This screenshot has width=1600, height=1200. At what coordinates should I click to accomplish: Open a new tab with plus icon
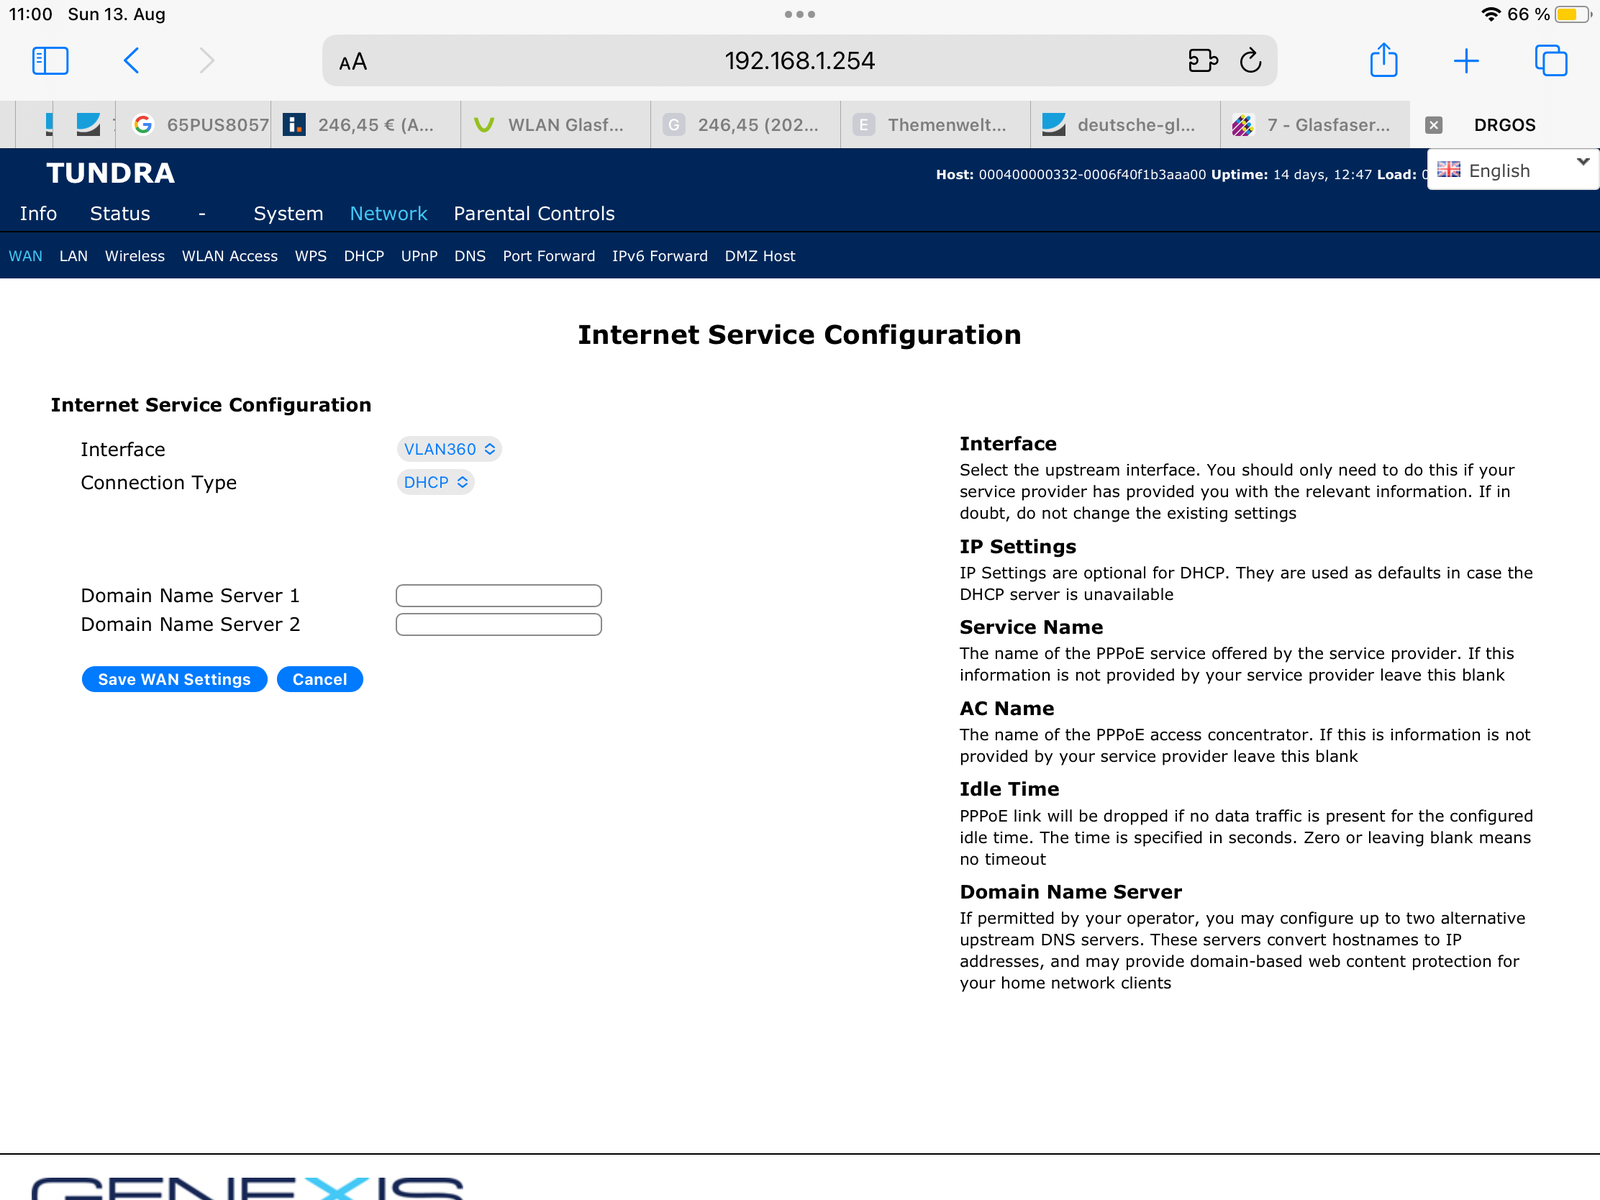click(x=1466, y=61)
